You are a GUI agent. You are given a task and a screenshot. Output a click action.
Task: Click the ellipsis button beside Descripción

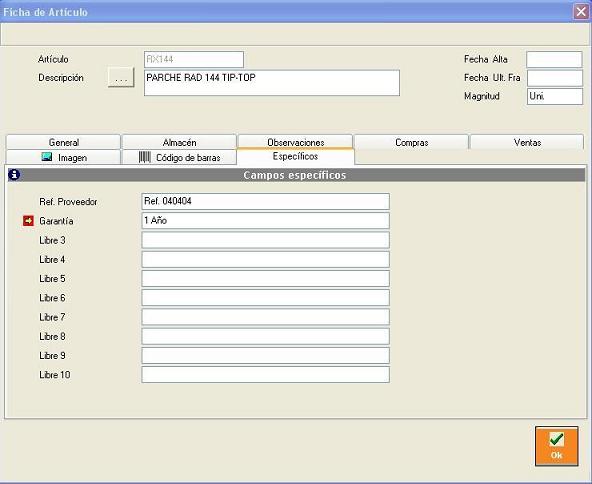pos(121,78)
